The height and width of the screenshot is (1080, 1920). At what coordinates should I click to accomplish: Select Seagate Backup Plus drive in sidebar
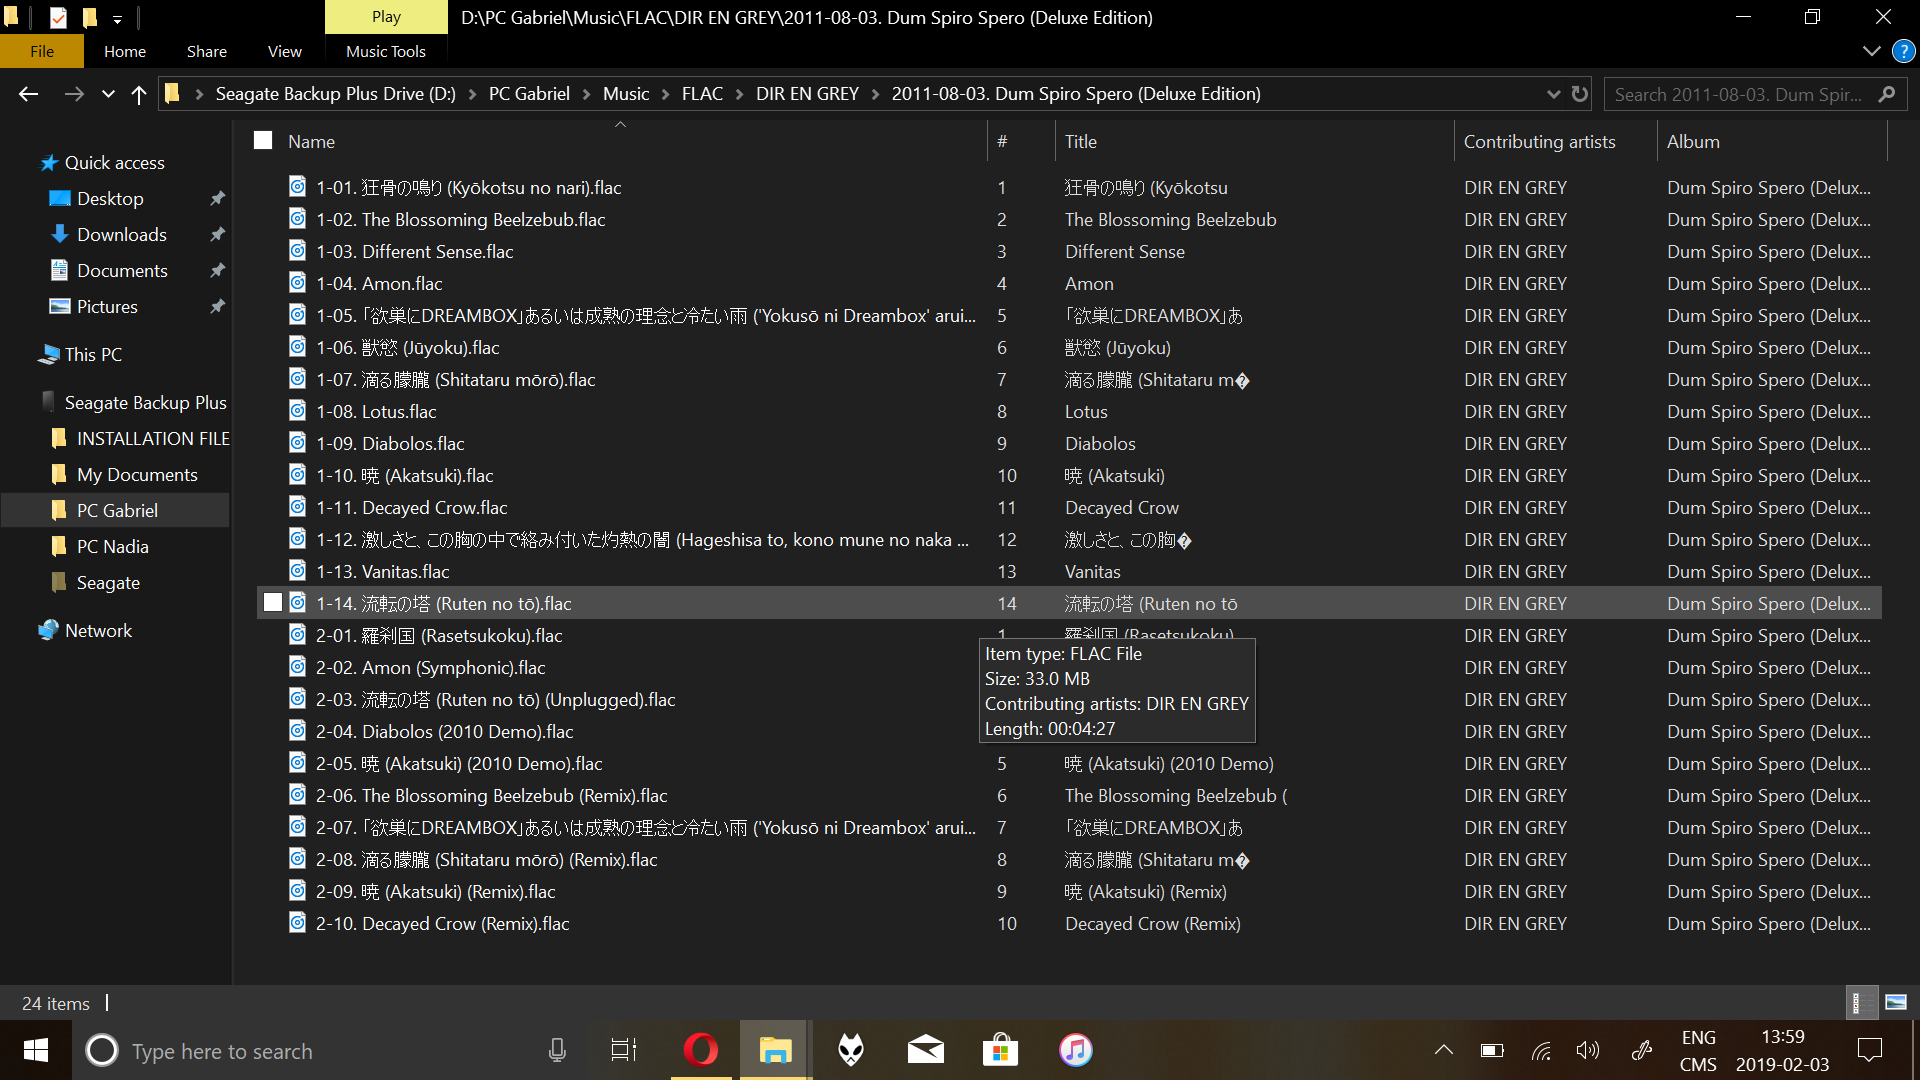[x=145, y=402]
